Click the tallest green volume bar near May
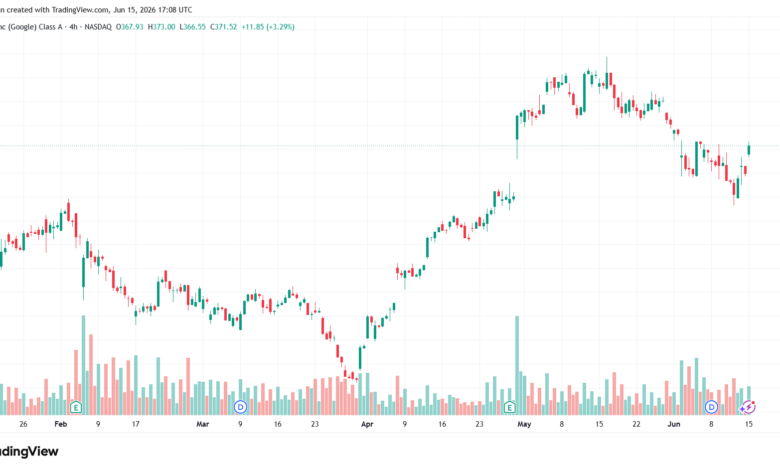Screen dimensions: 780x470 tap(517, 365)
